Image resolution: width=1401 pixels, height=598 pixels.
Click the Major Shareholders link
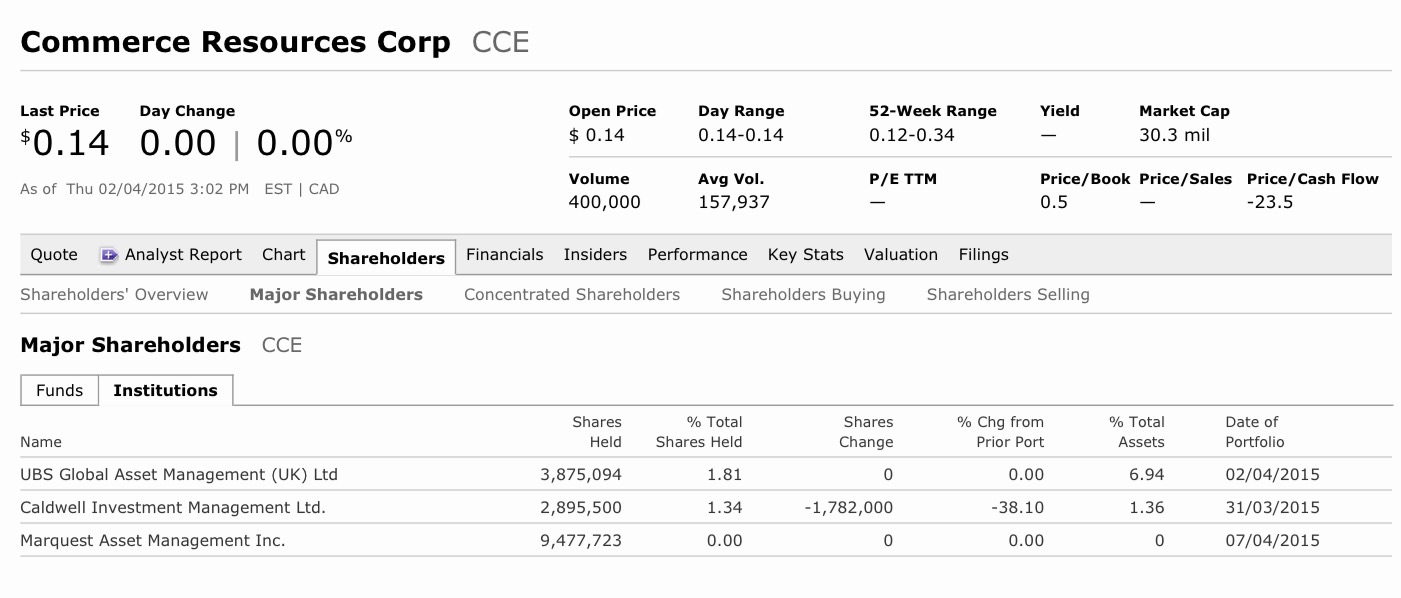click(x=336, y=294)
